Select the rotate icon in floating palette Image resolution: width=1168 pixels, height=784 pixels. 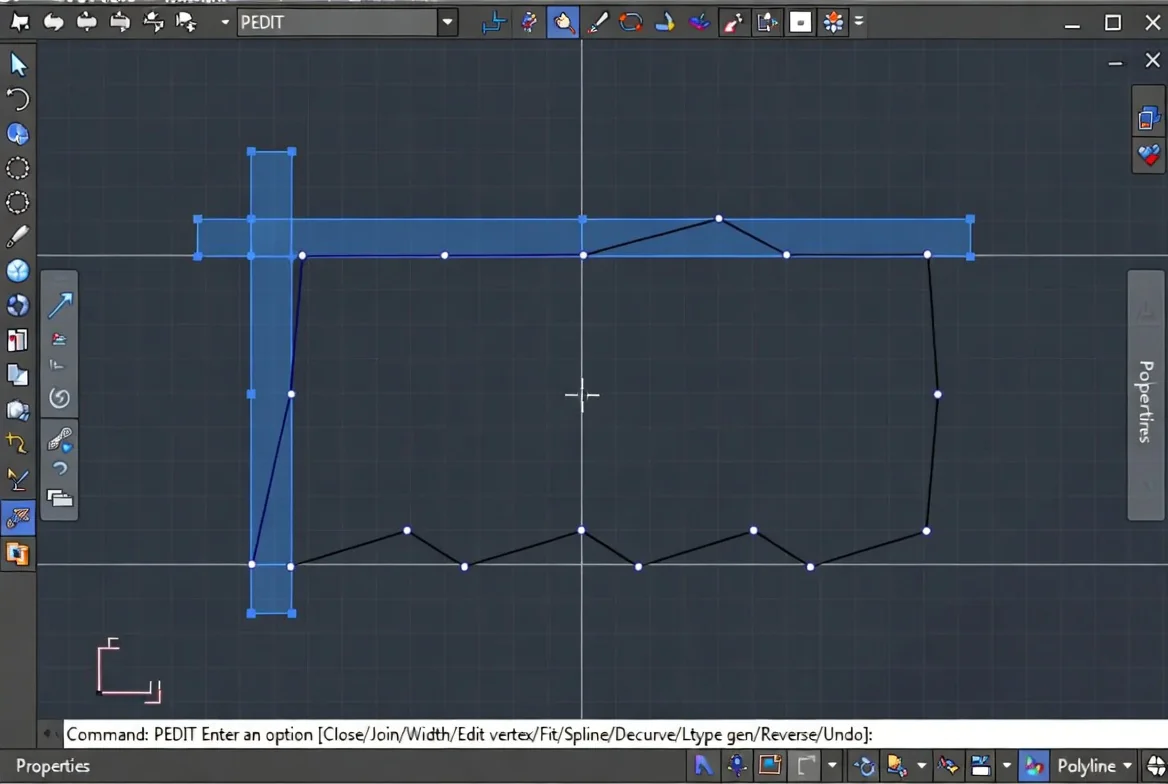point(60,398)
